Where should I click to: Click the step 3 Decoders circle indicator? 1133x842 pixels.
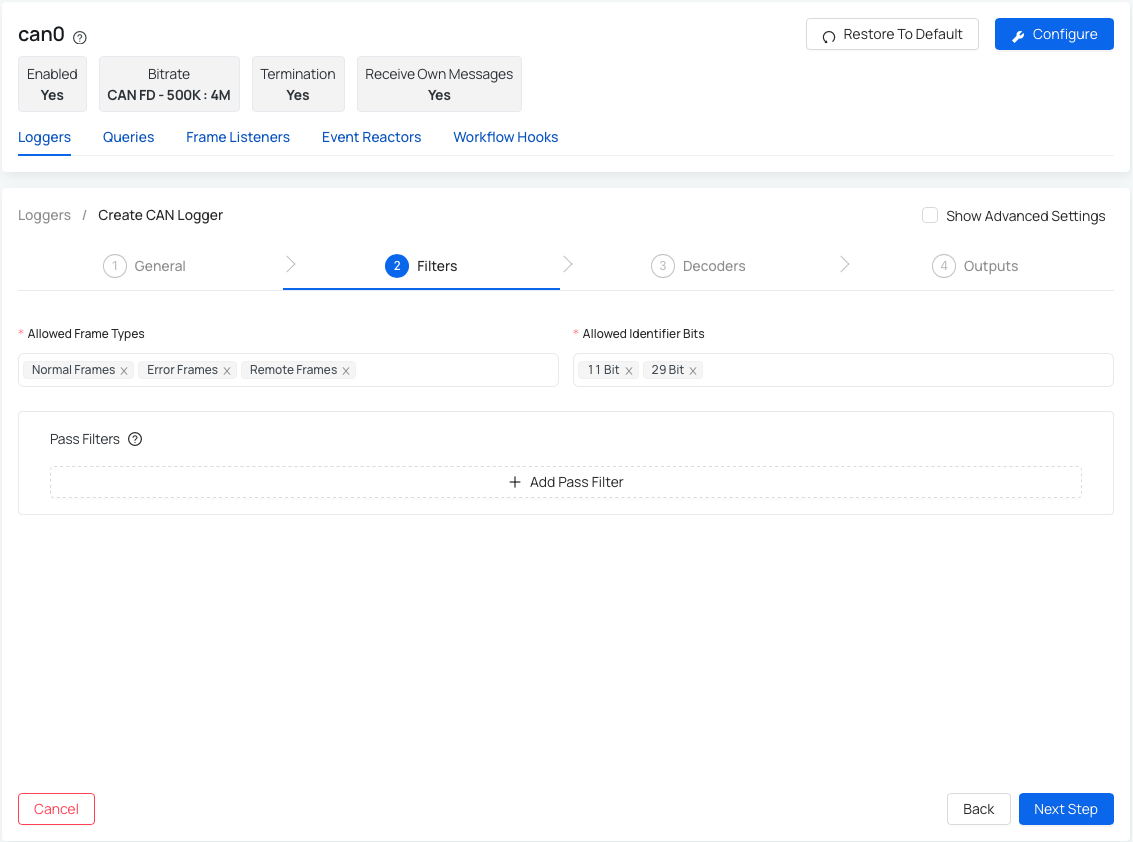pyautogui.click(x=662, y=266)
